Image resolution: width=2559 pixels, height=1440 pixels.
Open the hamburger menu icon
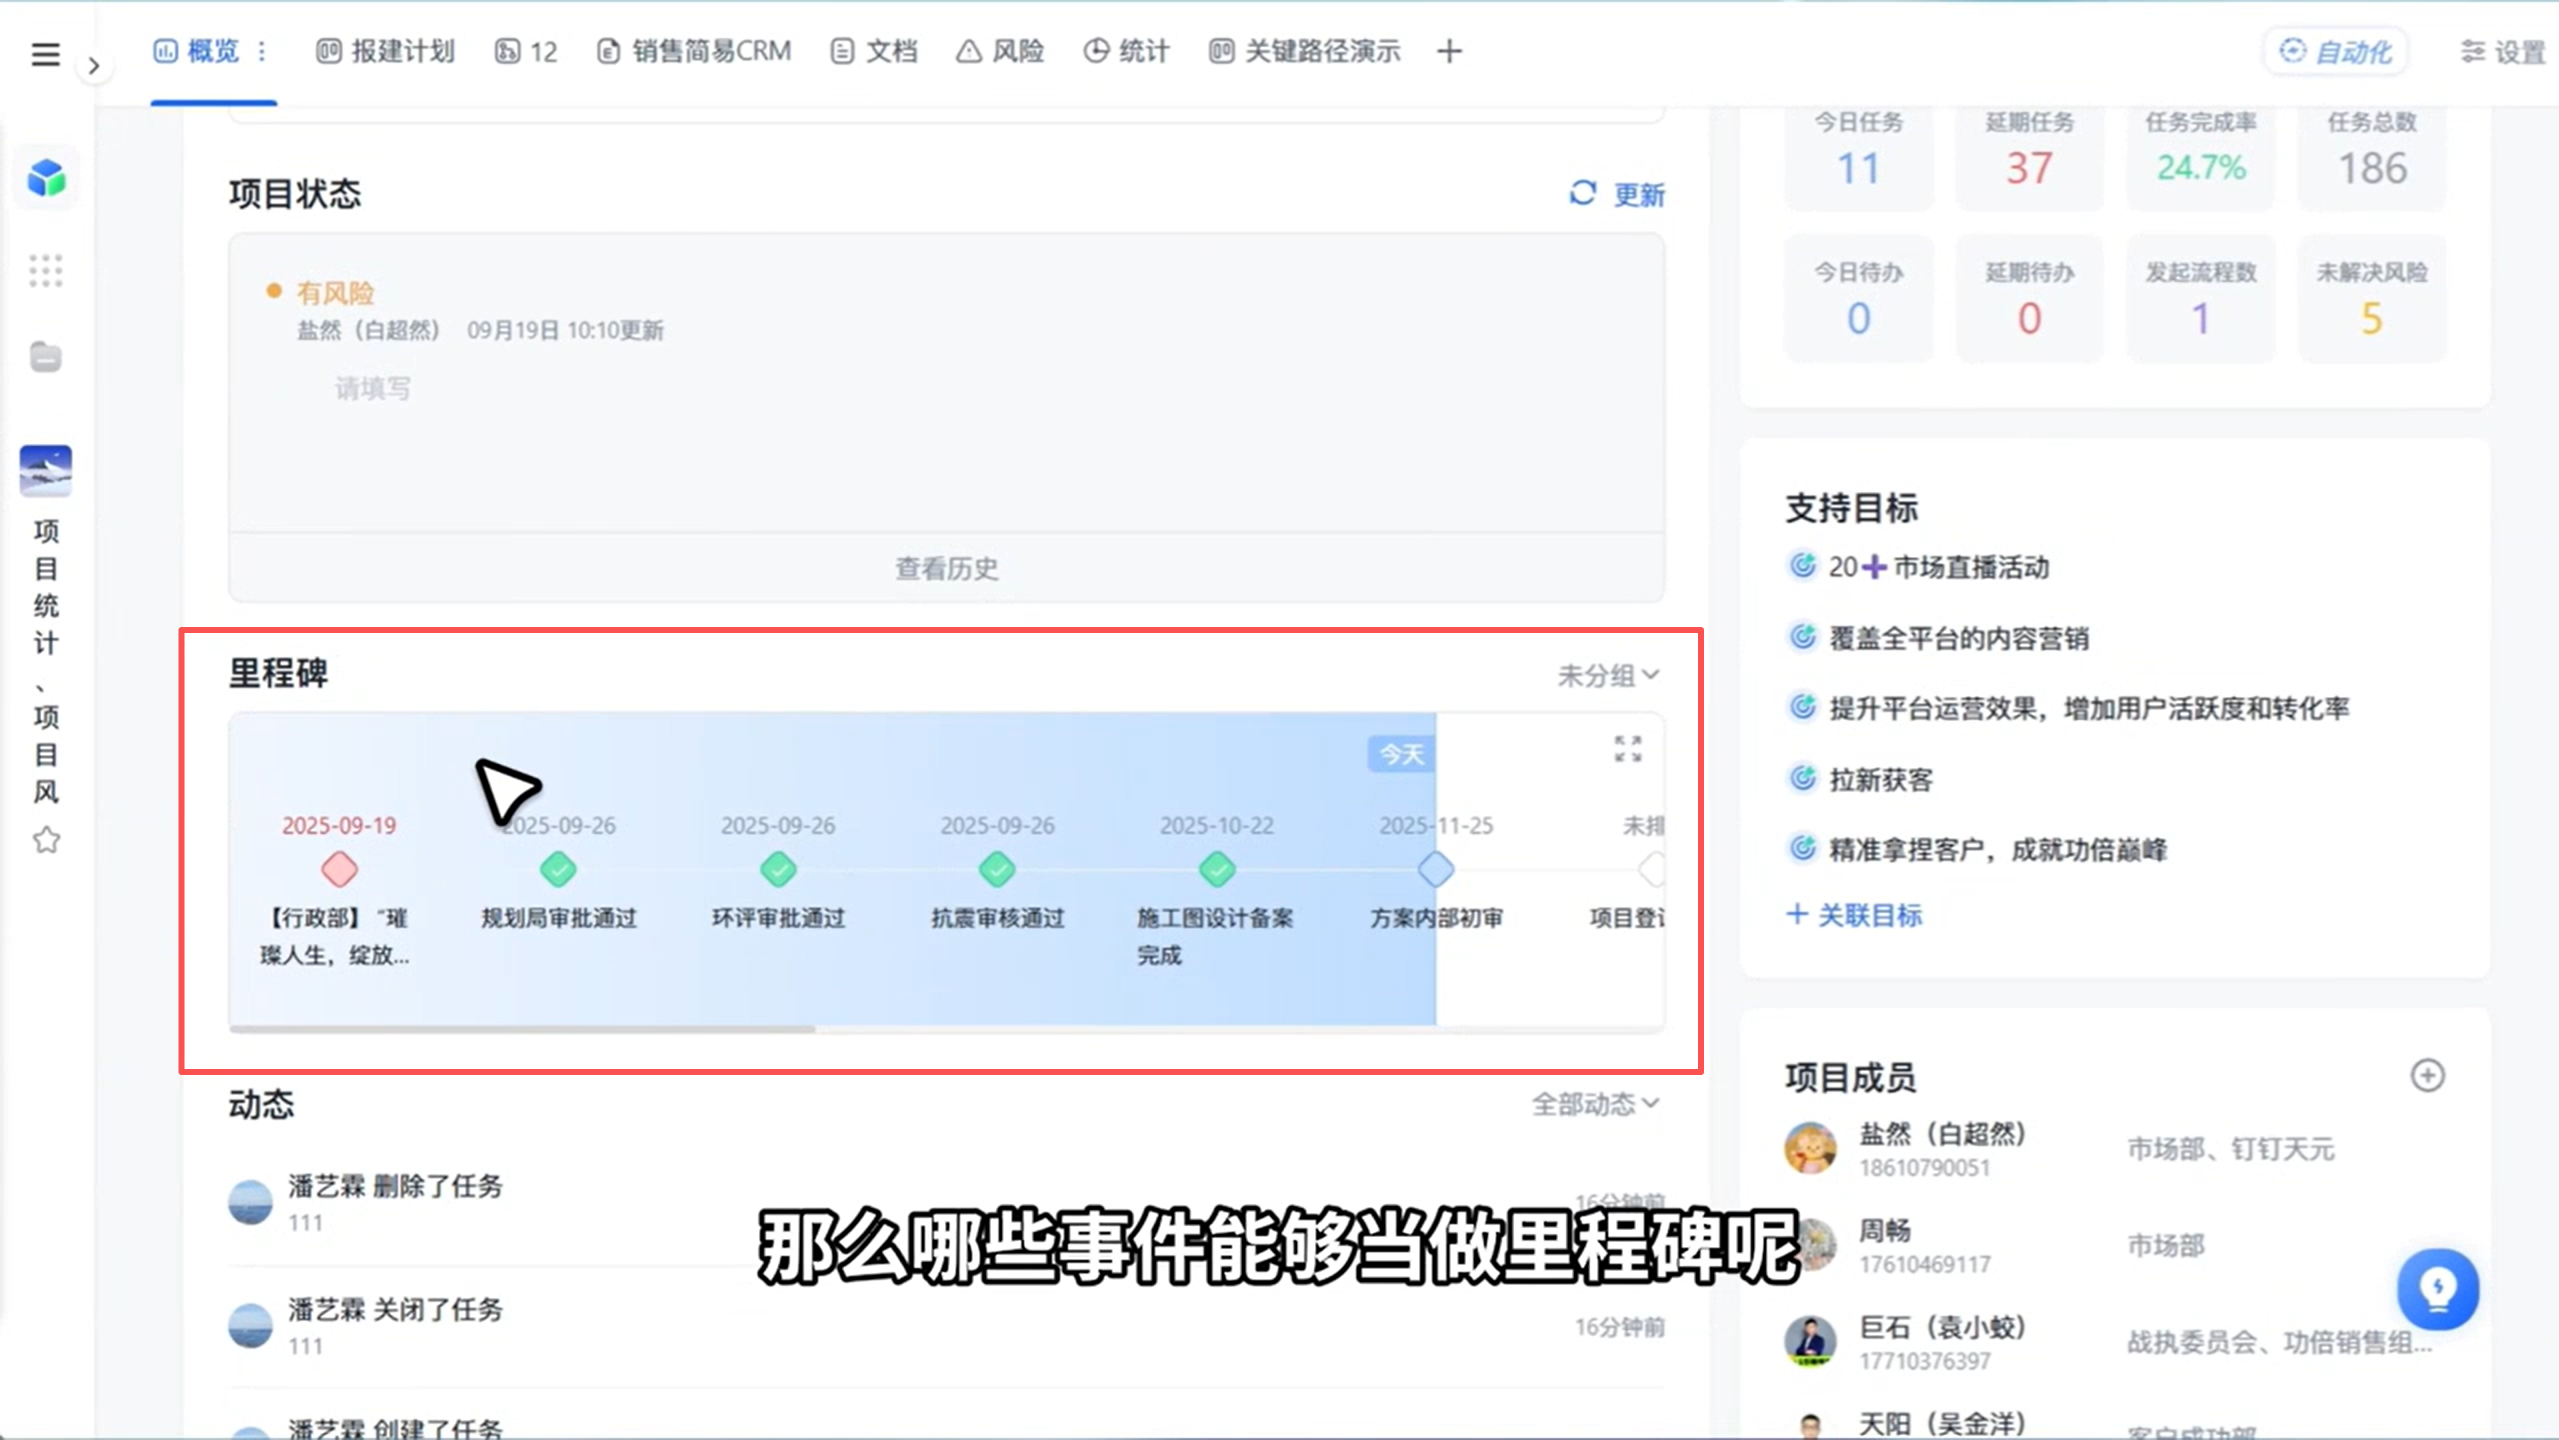tap(45, 54)
